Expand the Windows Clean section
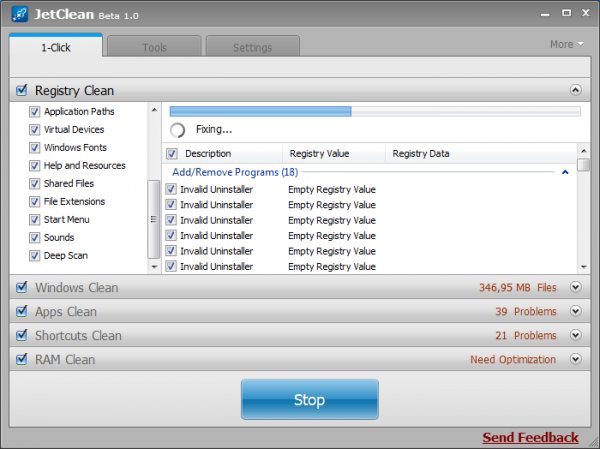 pyautogui.click(x=576, y=287)
